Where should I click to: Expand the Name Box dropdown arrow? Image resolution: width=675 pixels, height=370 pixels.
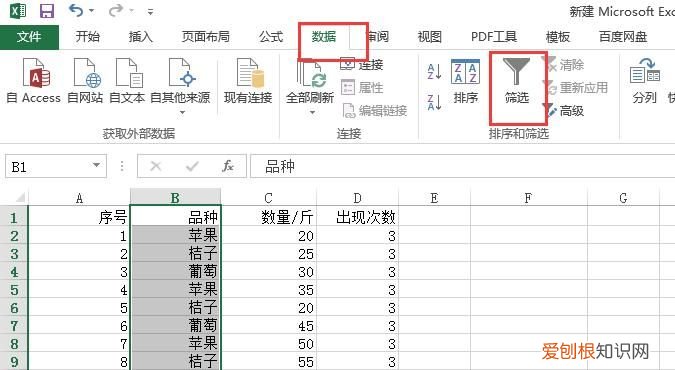97,165
